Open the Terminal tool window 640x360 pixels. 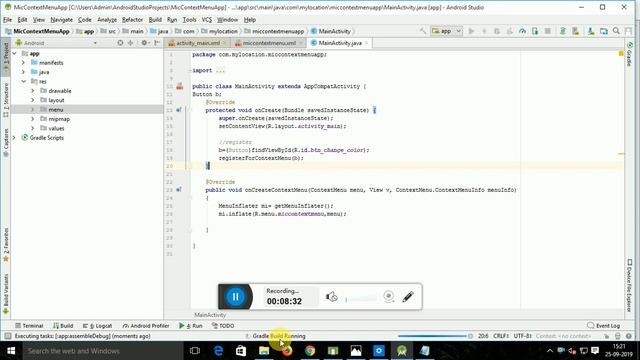(x=29, y=326)
